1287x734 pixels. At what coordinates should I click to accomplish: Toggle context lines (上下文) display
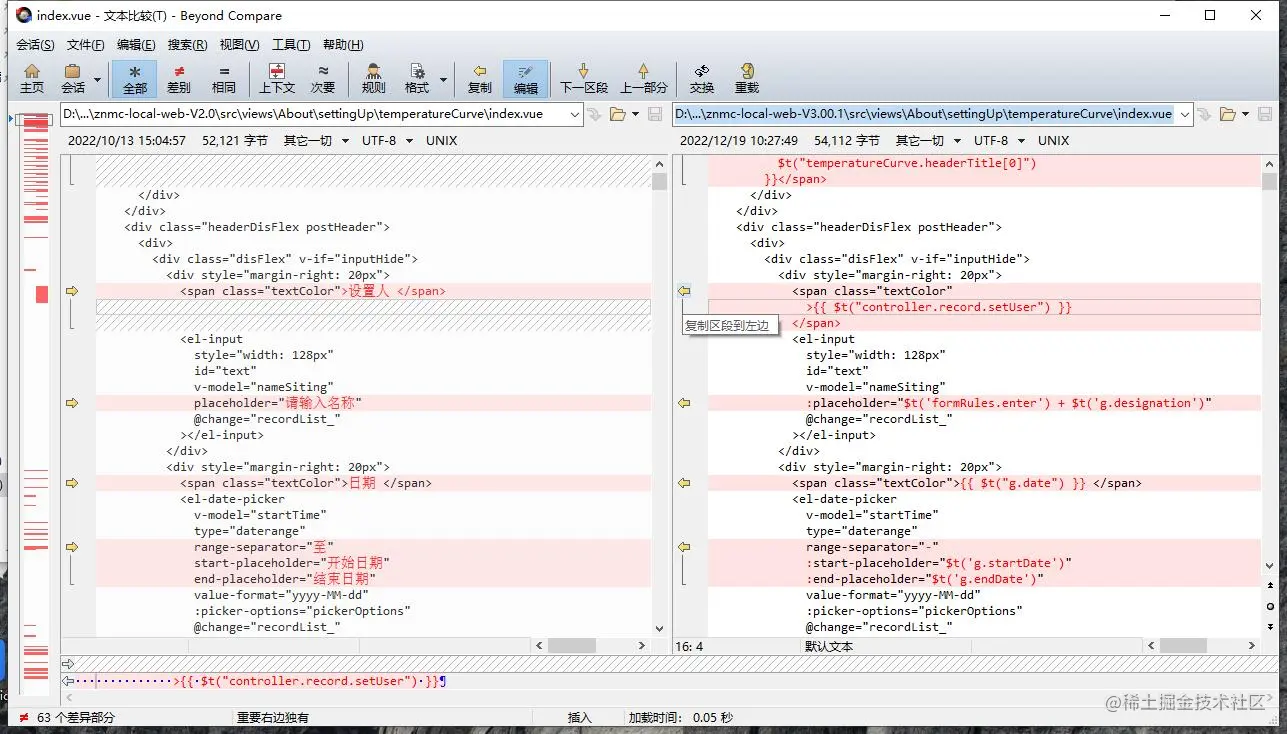coord(277,79)
